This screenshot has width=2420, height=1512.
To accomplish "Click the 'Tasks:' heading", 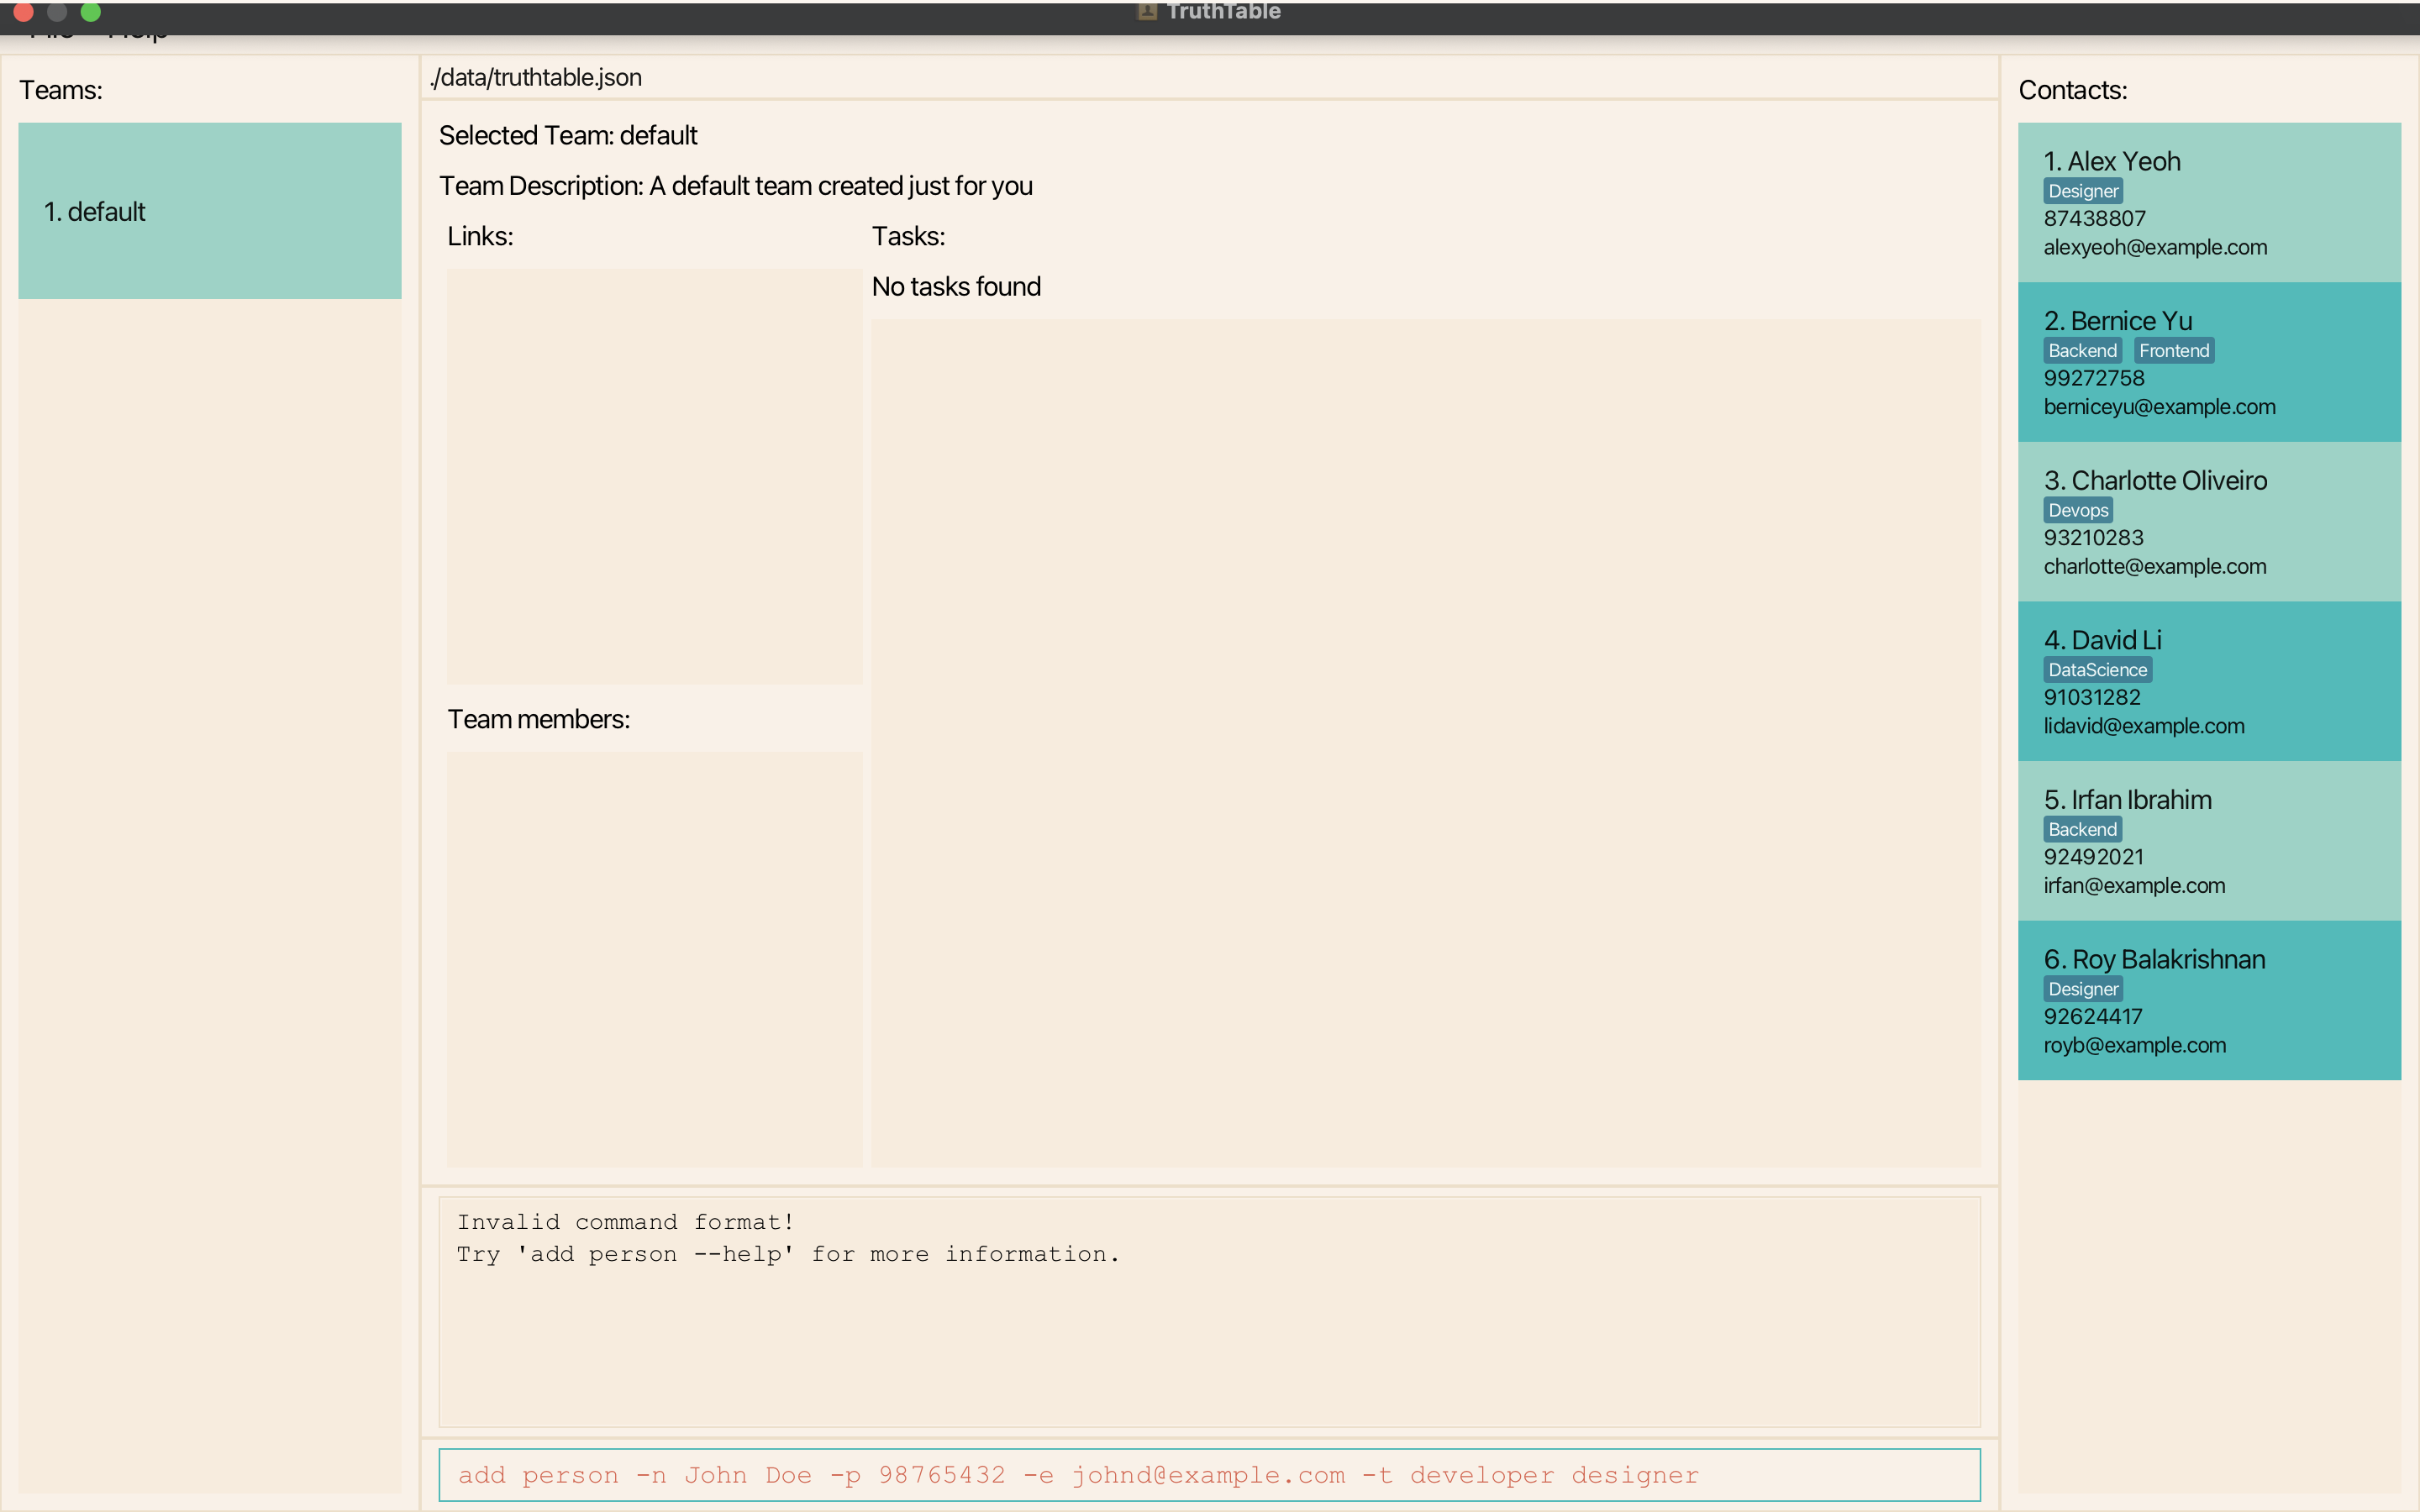I will [908, 236].
